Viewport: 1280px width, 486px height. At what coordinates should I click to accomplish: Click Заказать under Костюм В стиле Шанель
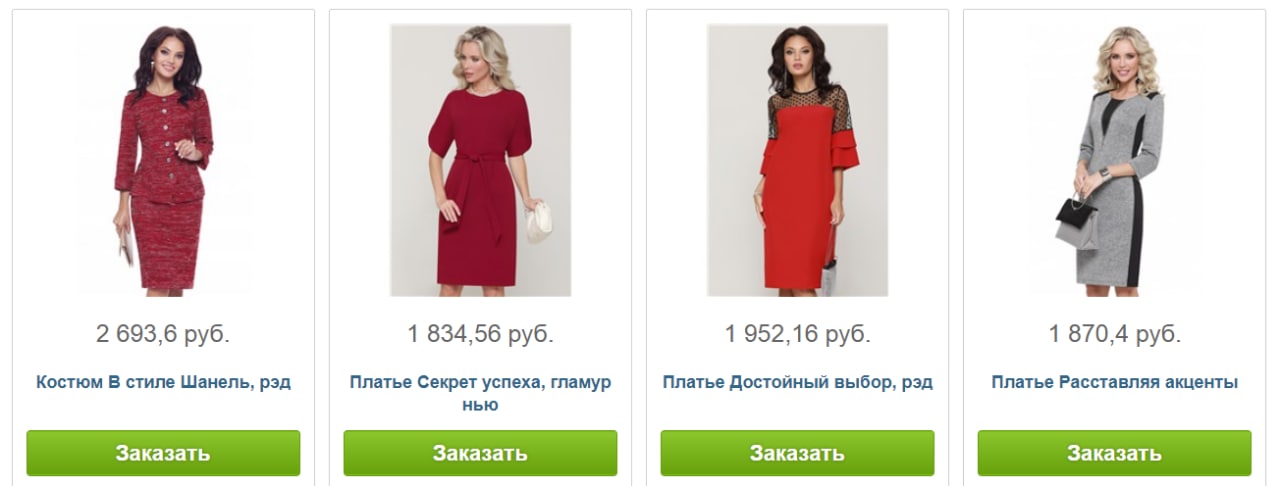[x=163, y=453]
